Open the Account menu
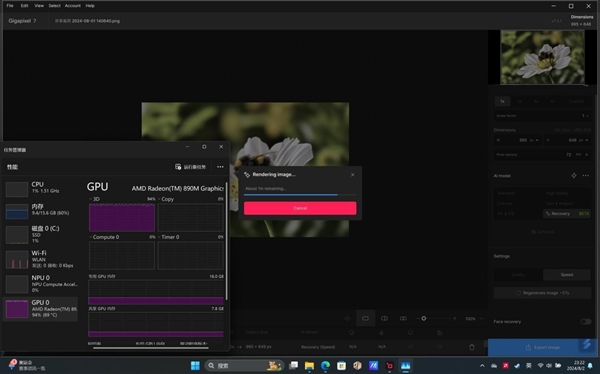This screenshot has height=374, width=600. pyautogui.click(x=73, y=6)
